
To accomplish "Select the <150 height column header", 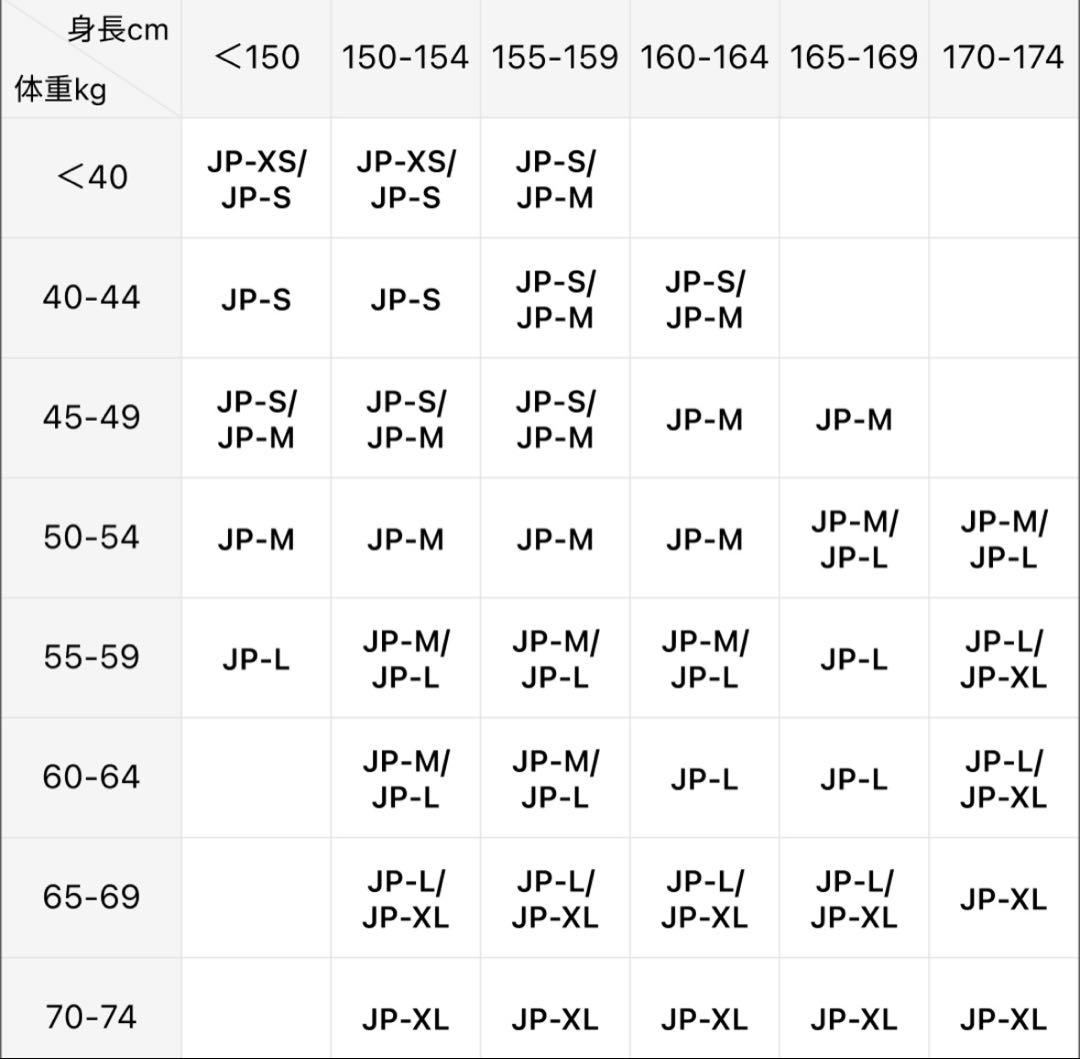I will click(256, 57).
